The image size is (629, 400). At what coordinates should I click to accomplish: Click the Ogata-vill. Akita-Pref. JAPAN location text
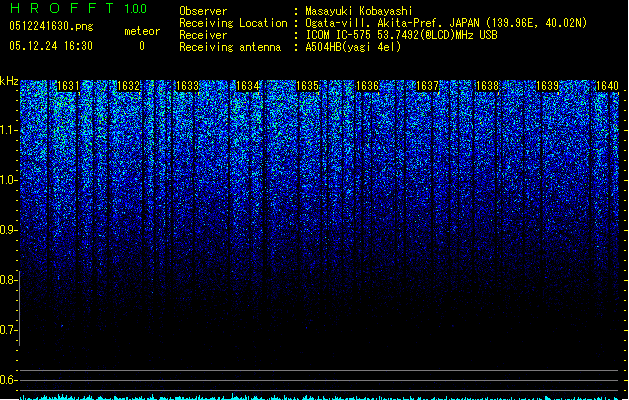point(446,23)
